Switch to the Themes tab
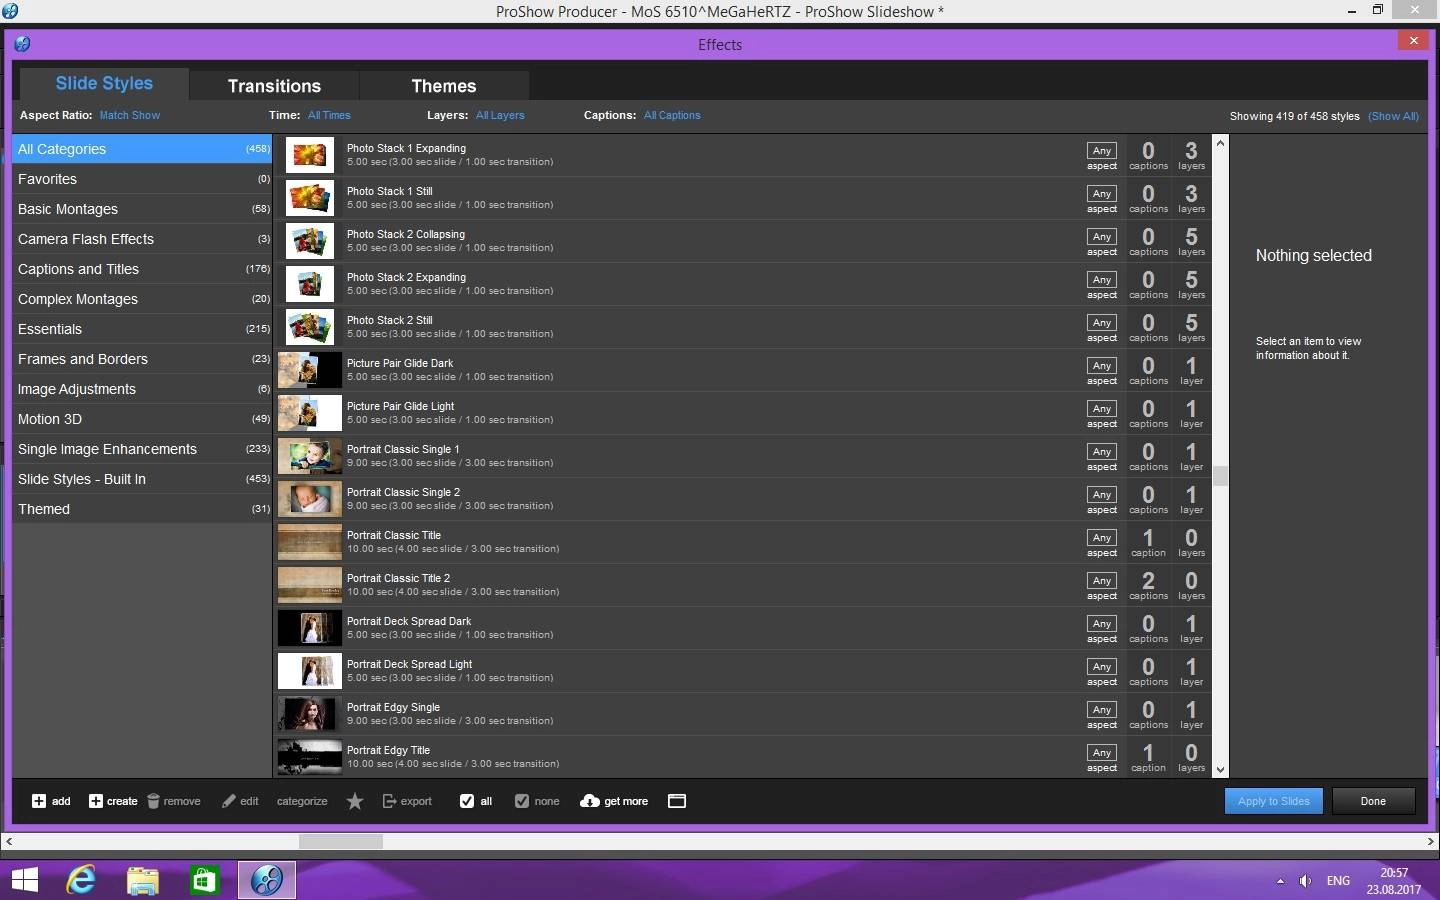 click(444, 86)
